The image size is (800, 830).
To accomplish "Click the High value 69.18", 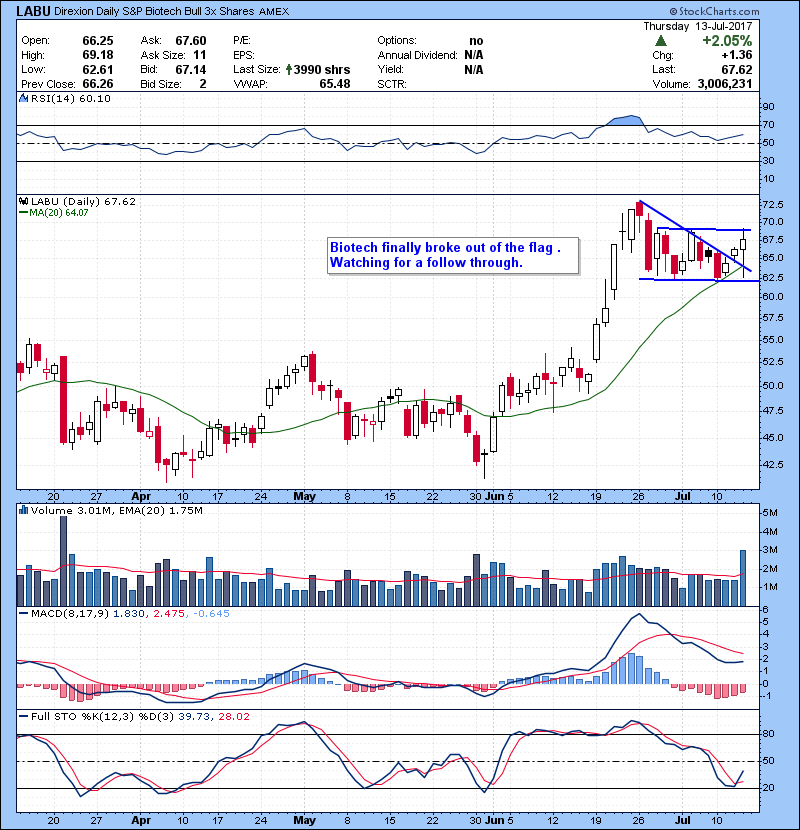I will pyautogui.click(x=98, y=55).
